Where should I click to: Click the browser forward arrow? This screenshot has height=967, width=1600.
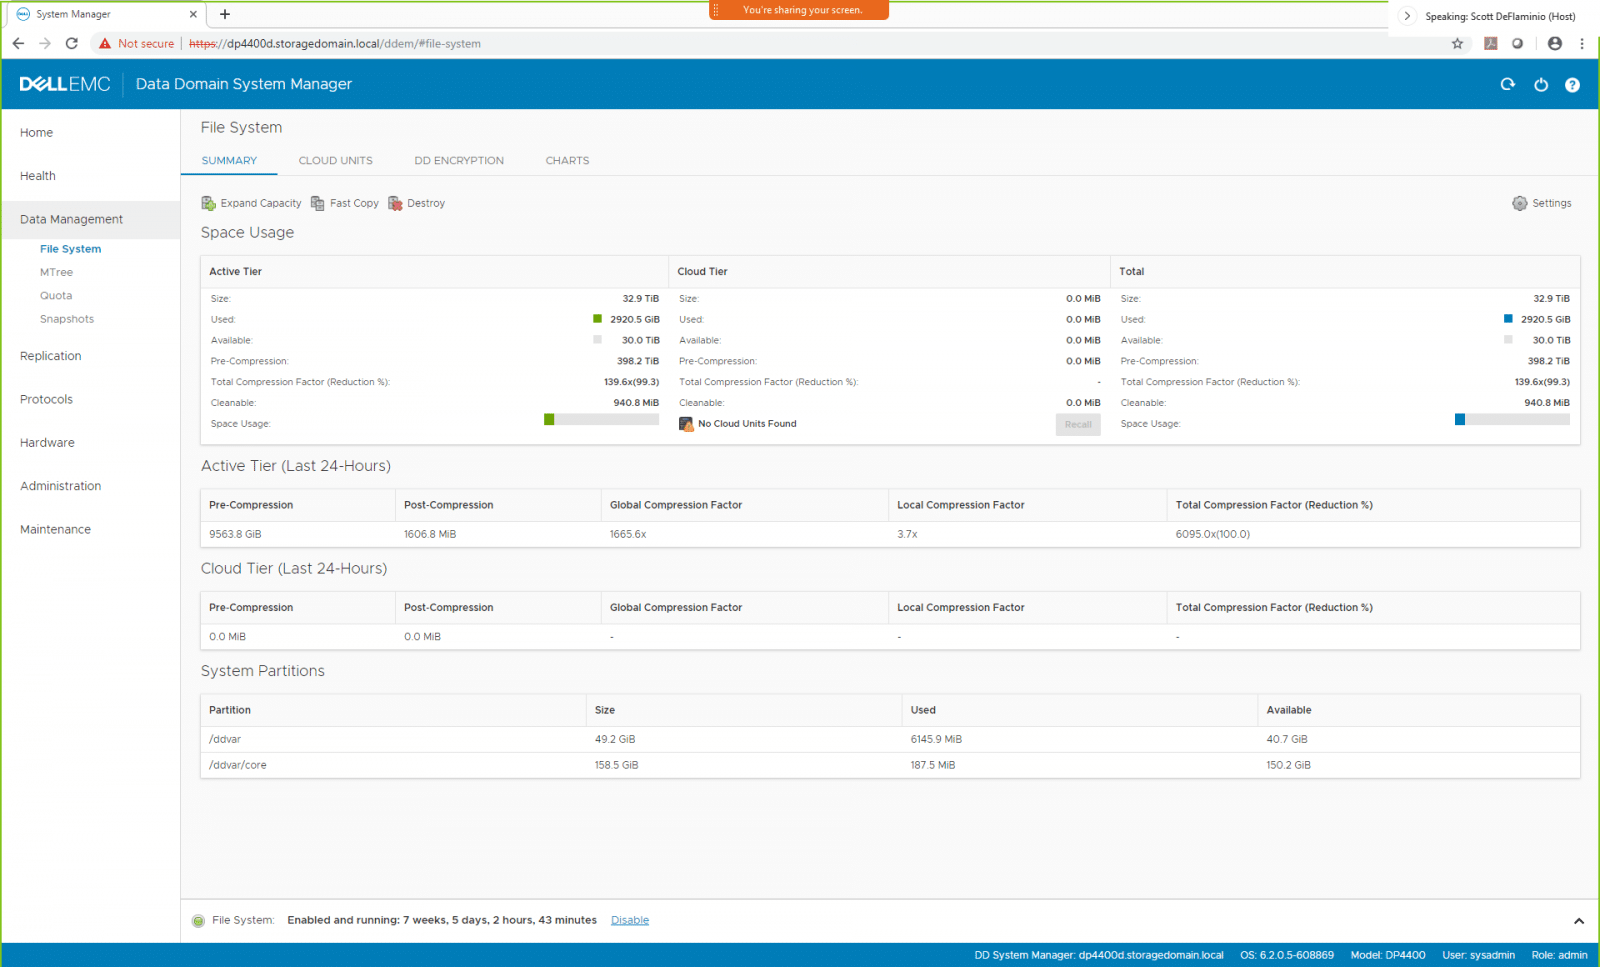(45, 43)
